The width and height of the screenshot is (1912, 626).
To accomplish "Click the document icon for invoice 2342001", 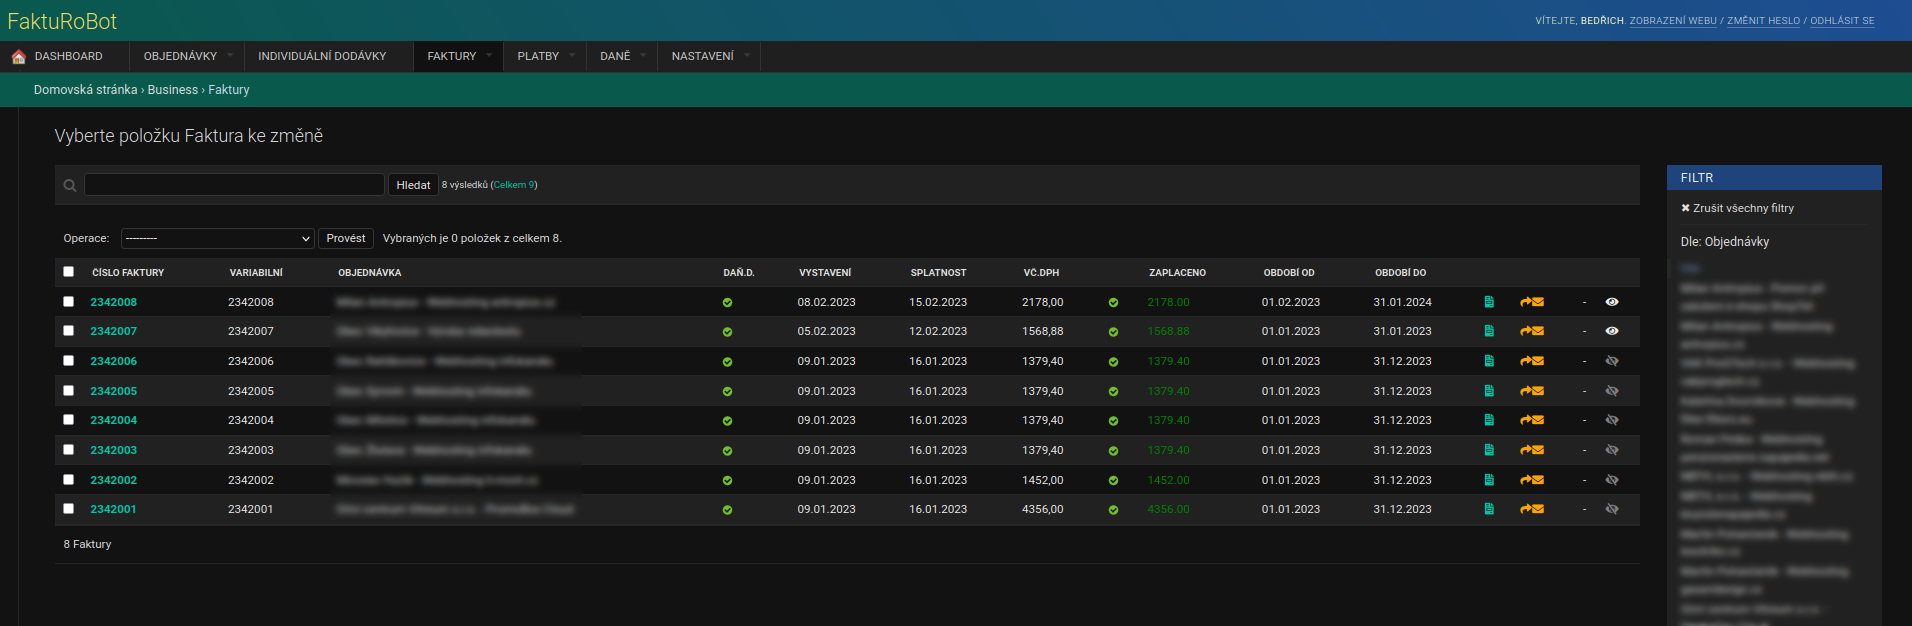I will click(x=1489, y=509).
